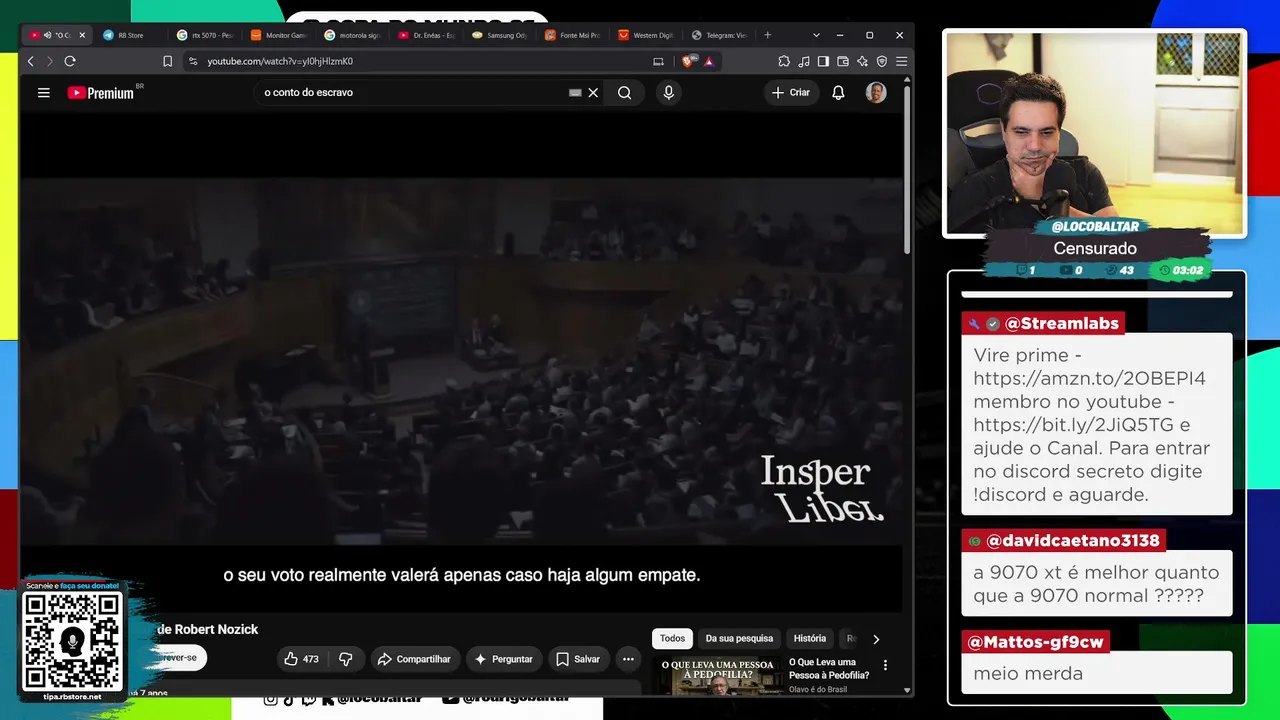This screenshot has width=1280, height=720.
Task: Open the YouTube account avatar menu
Action: tap(876, 93)
